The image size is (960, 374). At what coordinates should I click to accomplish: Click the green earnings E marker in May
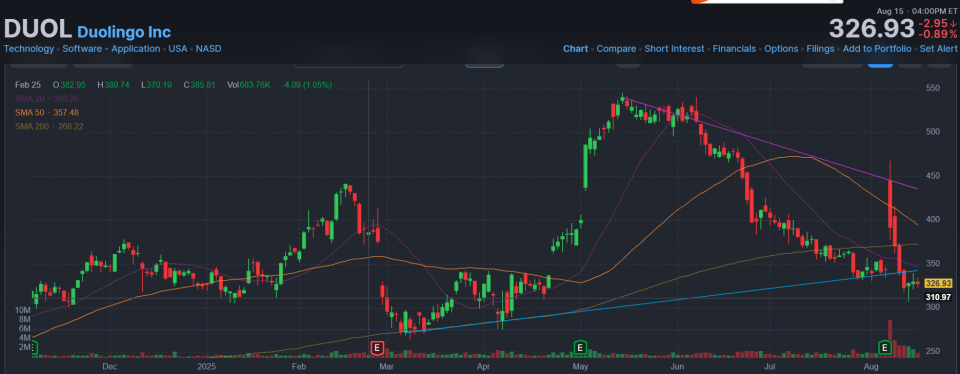(x=580, y=348)
